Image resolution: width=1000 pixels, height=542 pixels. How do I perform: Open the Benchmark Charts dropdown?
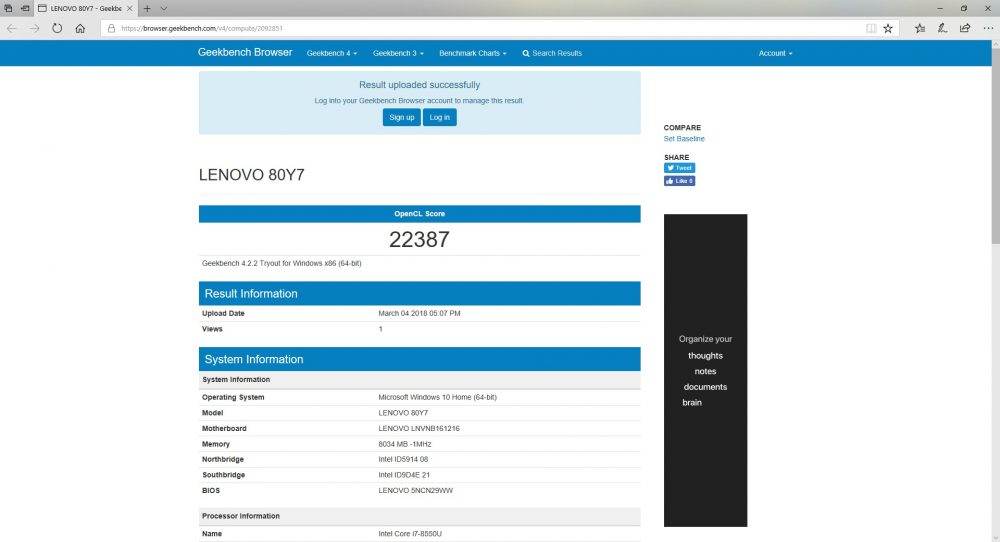pyautogui.click(x=473, y=53)
